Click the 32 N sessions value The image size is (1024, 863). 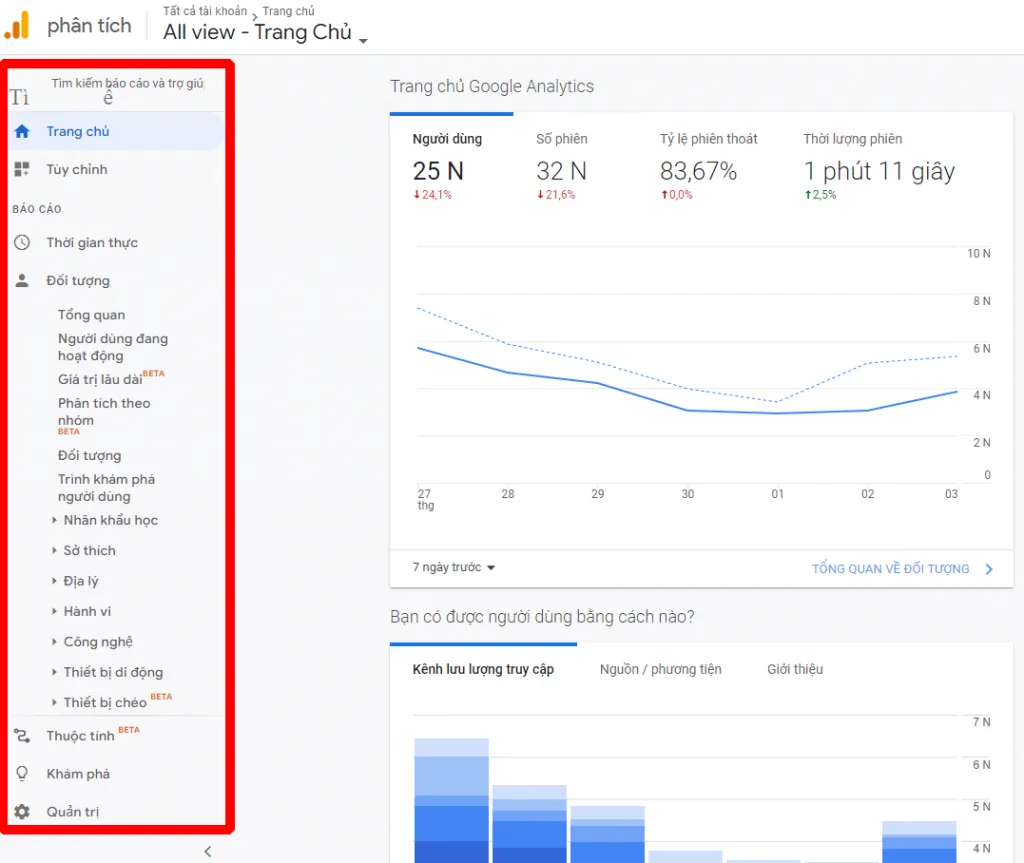(561, 171)
